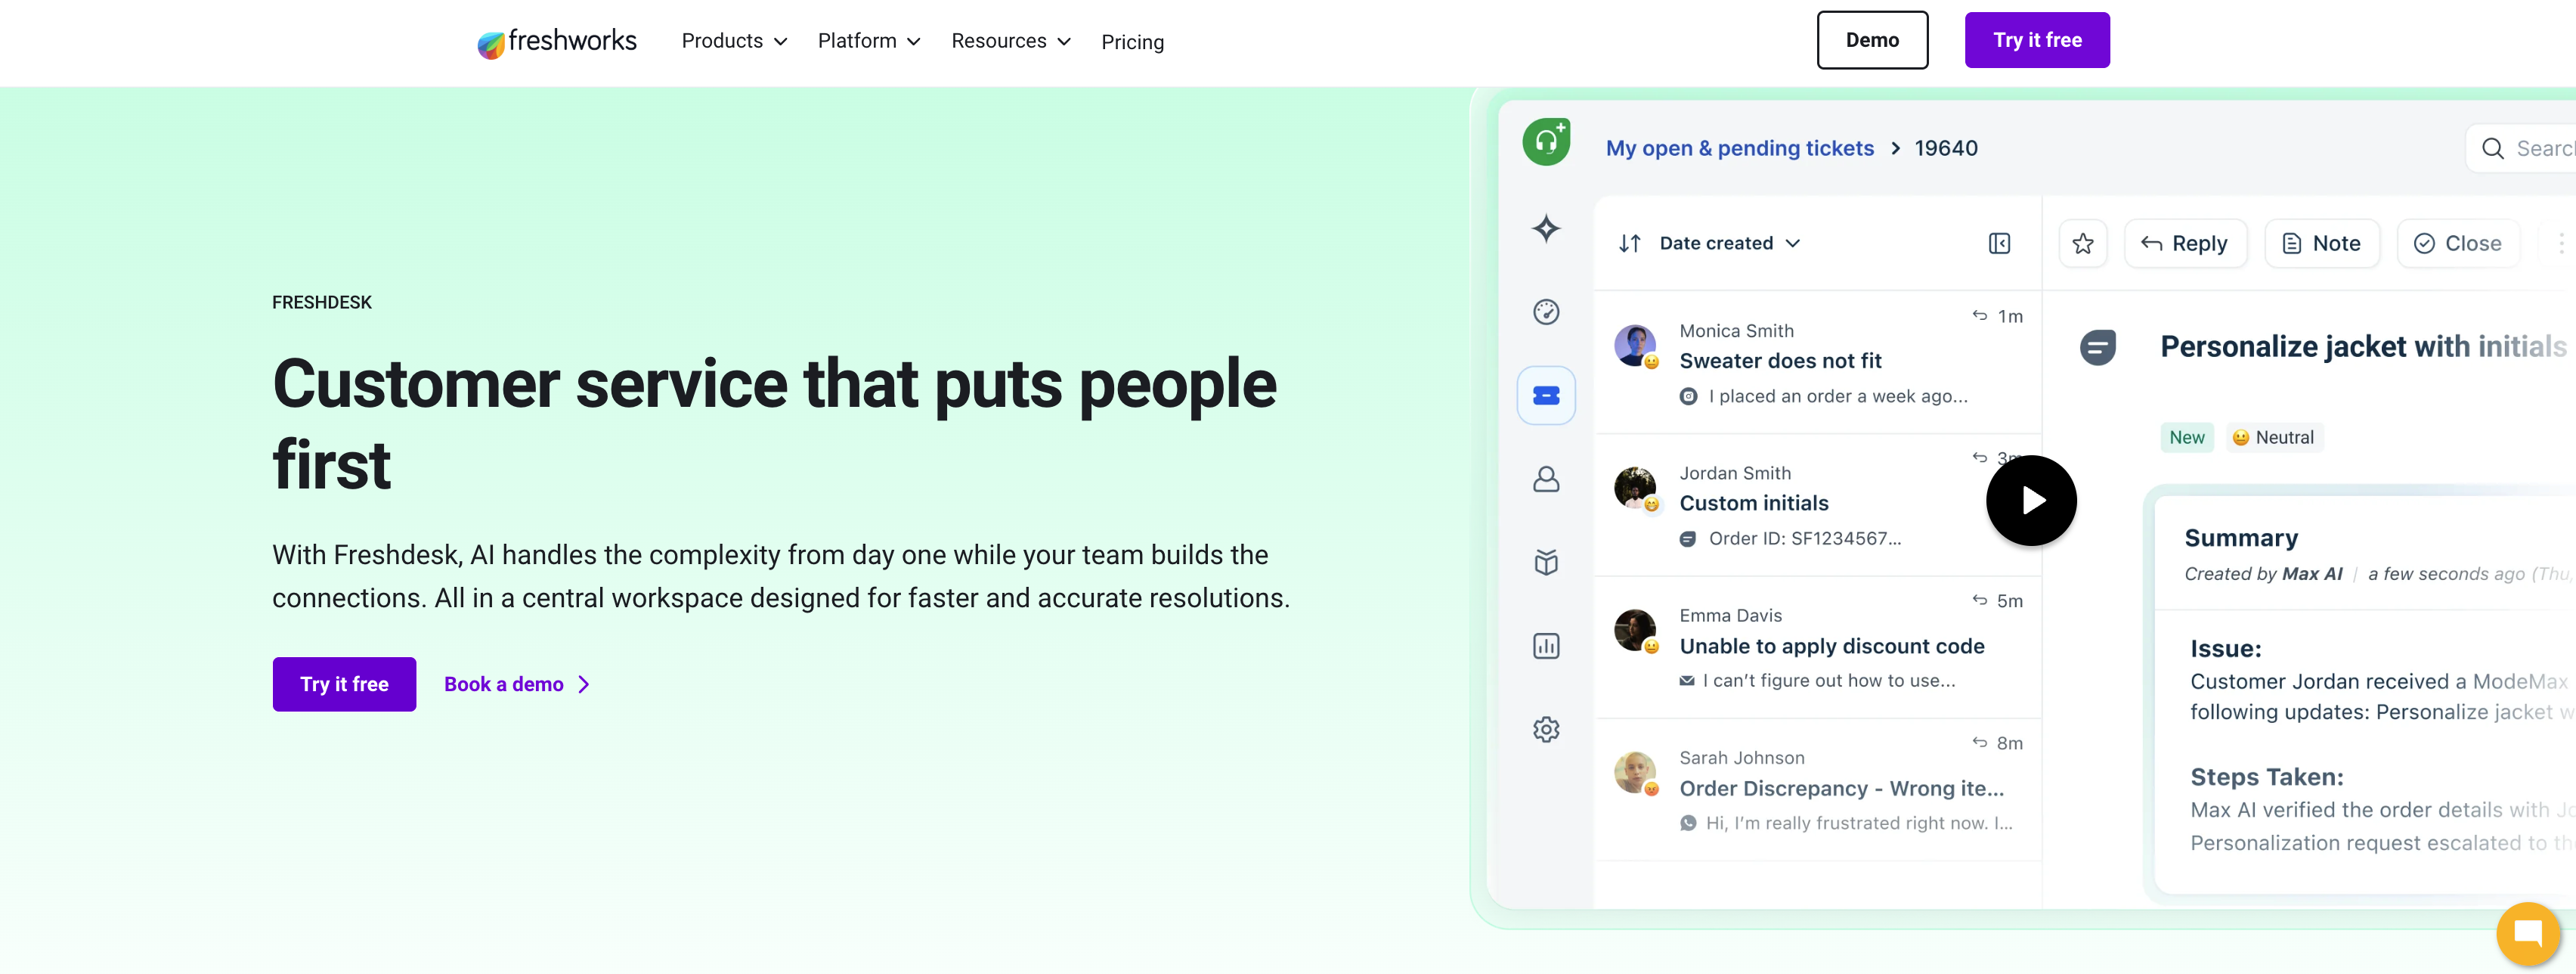Image resolution: width=2576 pixels, height=974 pixels.
Task: Open the live chat widget
Action: tap(2527, 934)
